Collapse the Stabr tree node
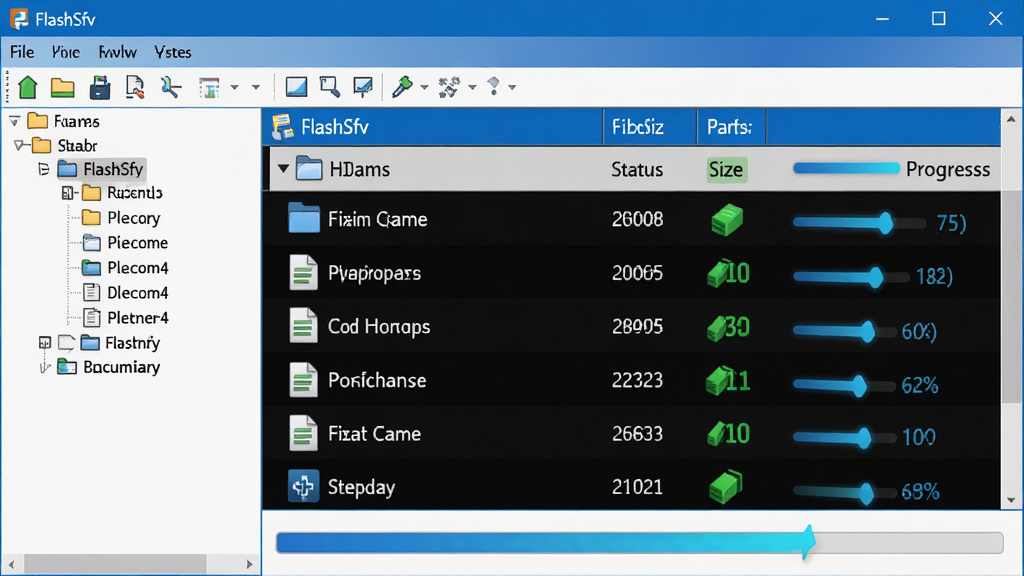The width and height of the screenshot is (1024, 576). [20, 145]
